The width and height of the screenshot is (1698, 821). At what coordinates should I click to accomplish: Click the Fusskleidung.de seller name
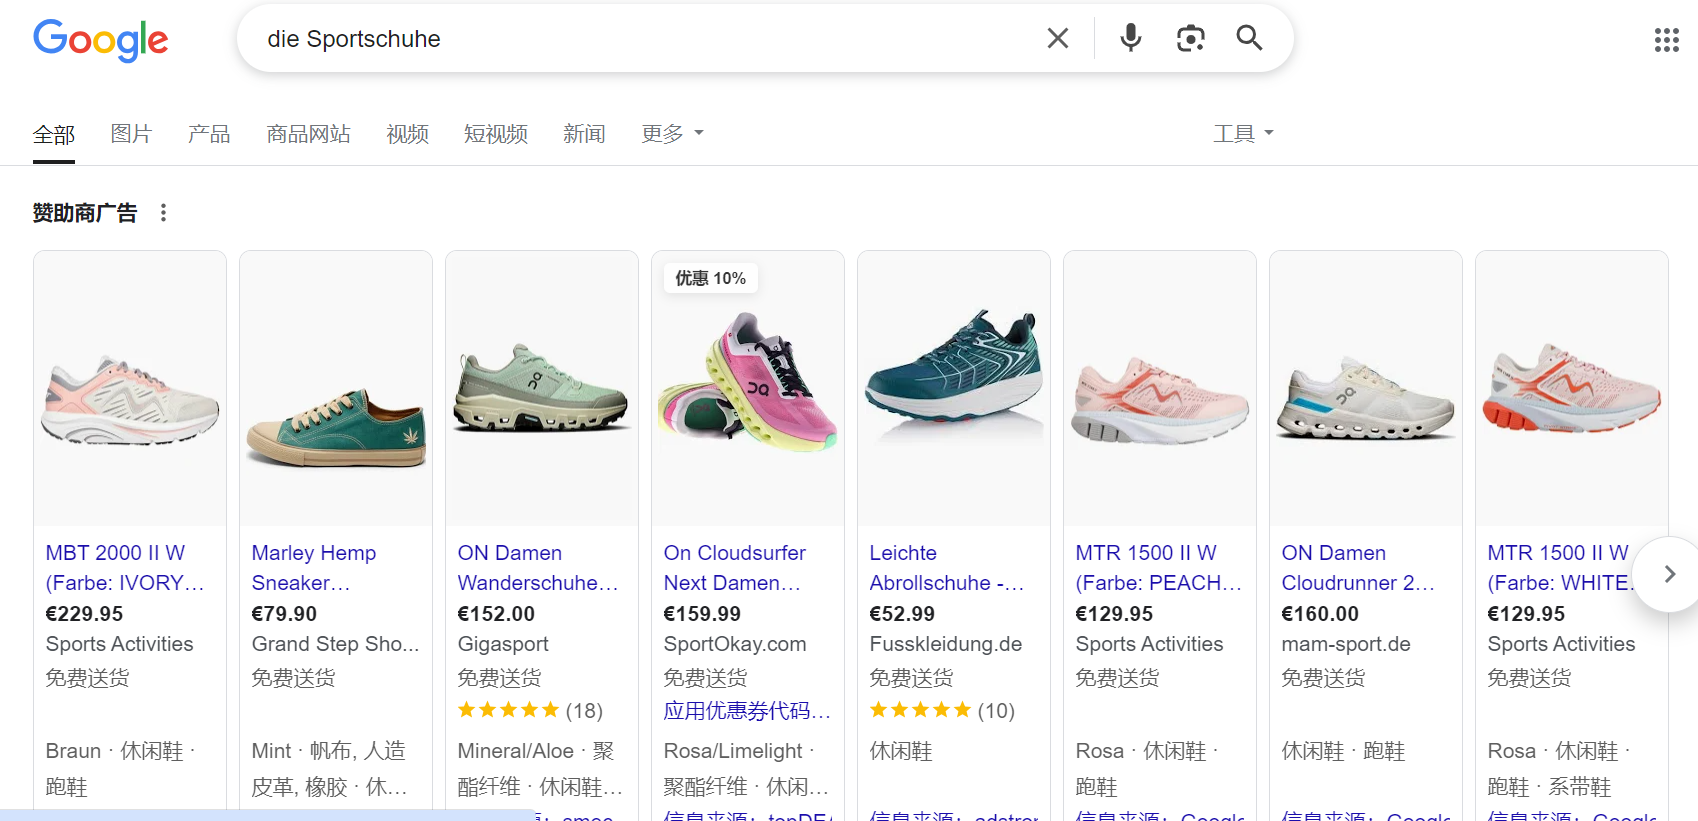pyautogui.click(x=946, y=644)
